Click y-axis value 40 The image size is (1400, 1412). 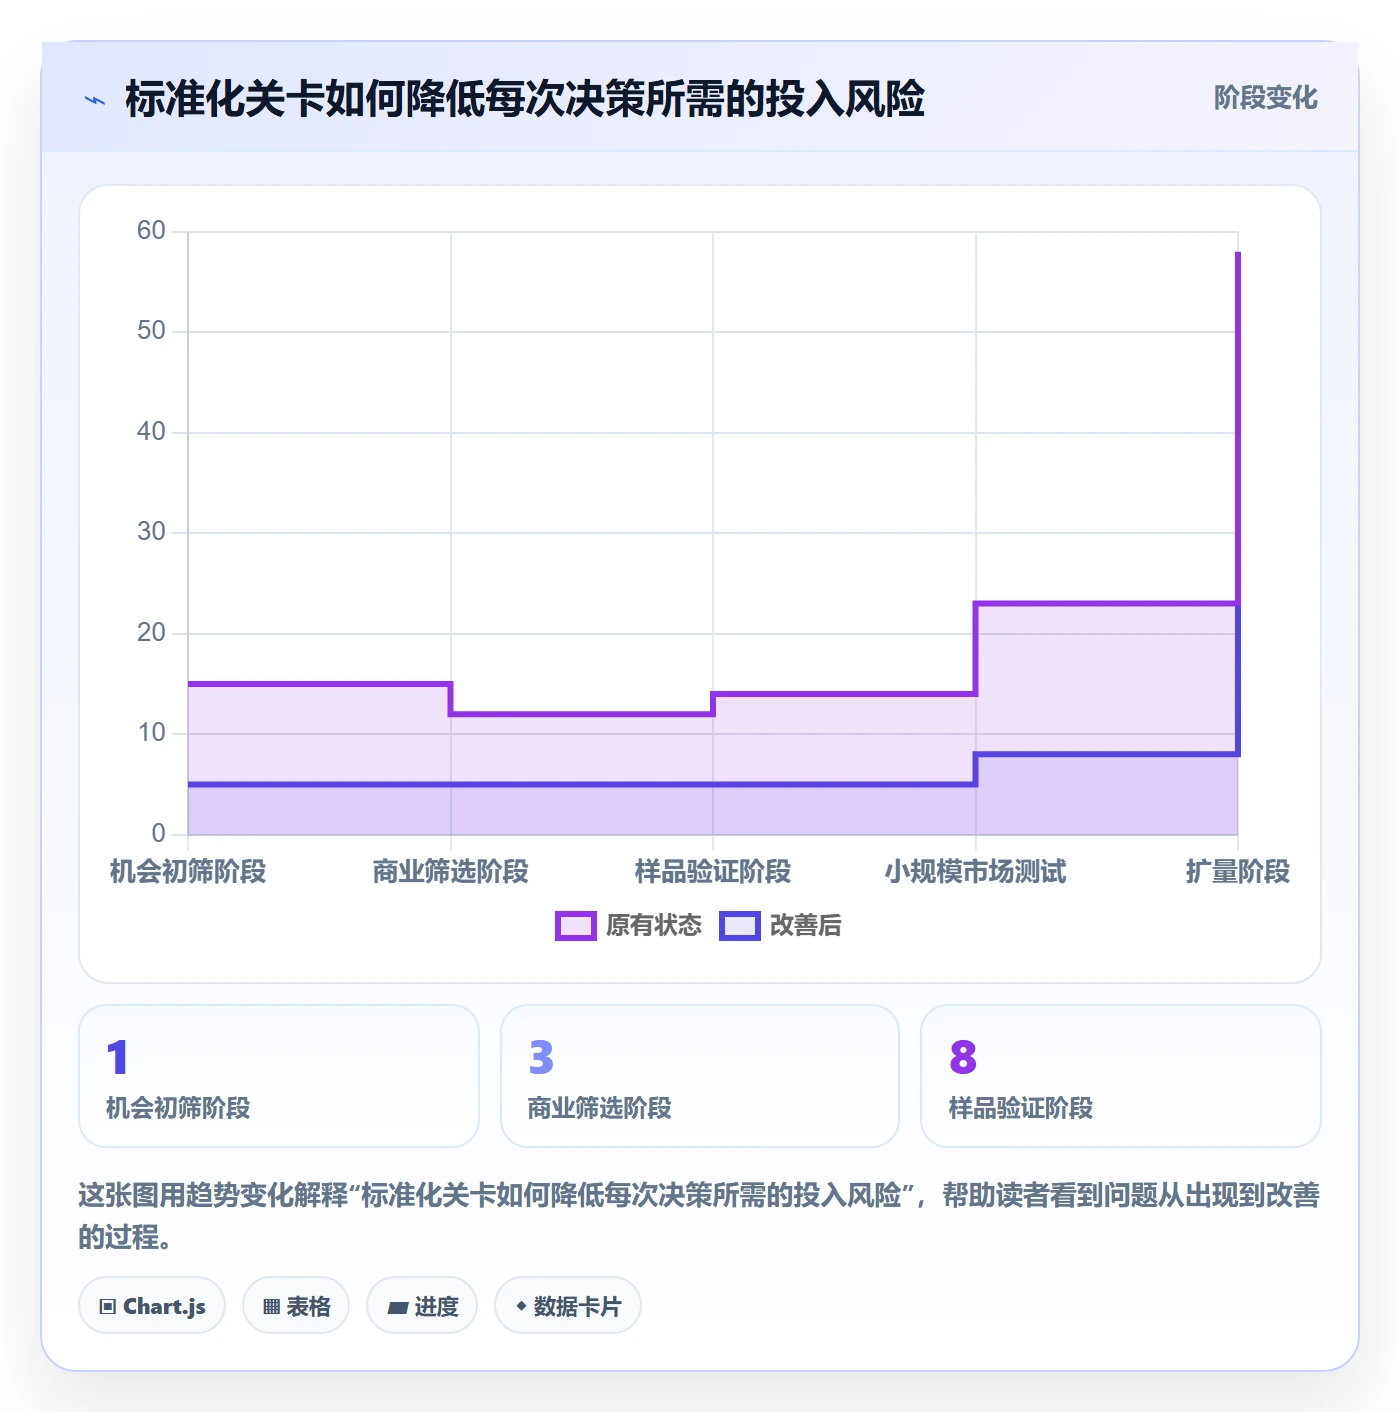click(x=151, y=432)
